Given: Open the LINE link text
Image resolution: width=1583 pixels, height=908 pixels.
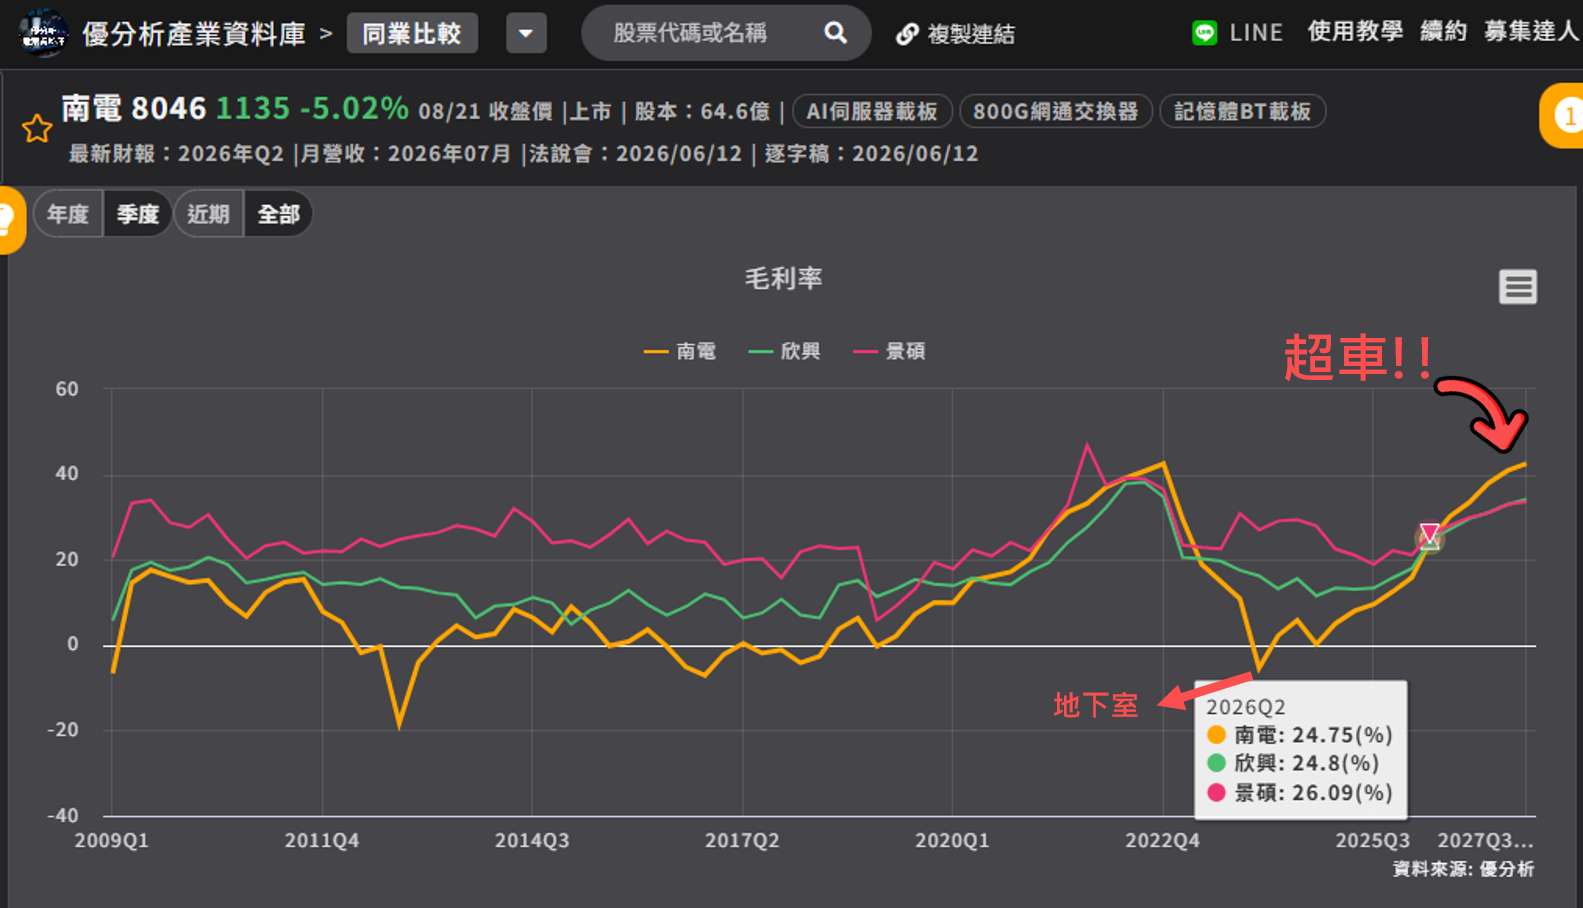Looking at the screenshot, I should (x=1256, y=33).
